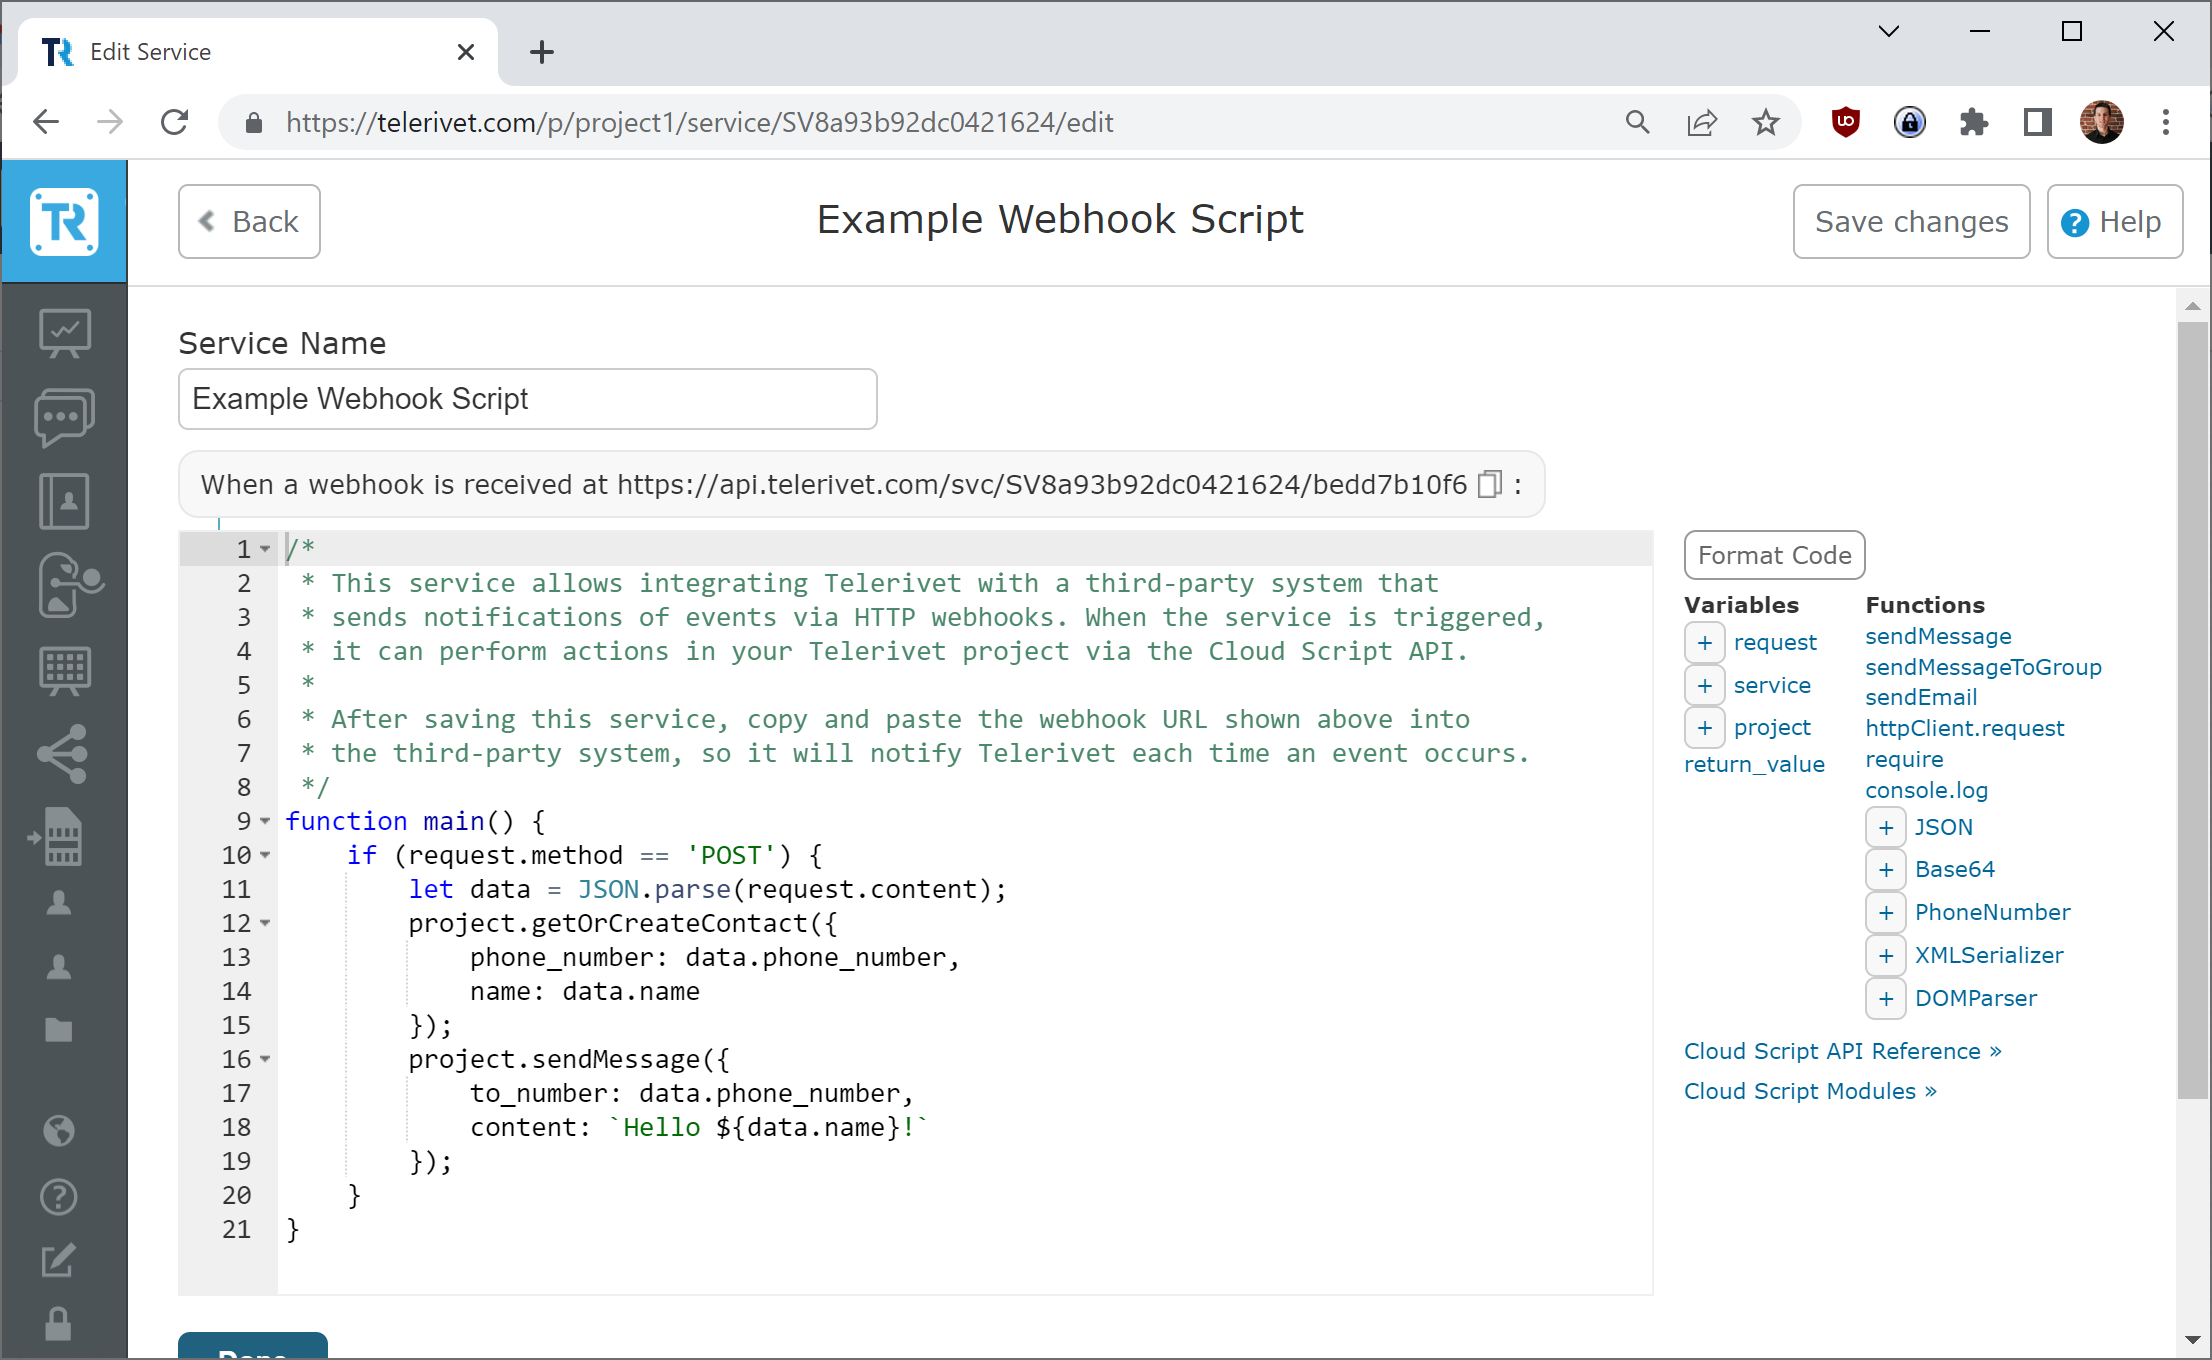Screen dimensions: 2212x1360
Task: Open the globe icon in sidebar
Action: (59, 1131)
